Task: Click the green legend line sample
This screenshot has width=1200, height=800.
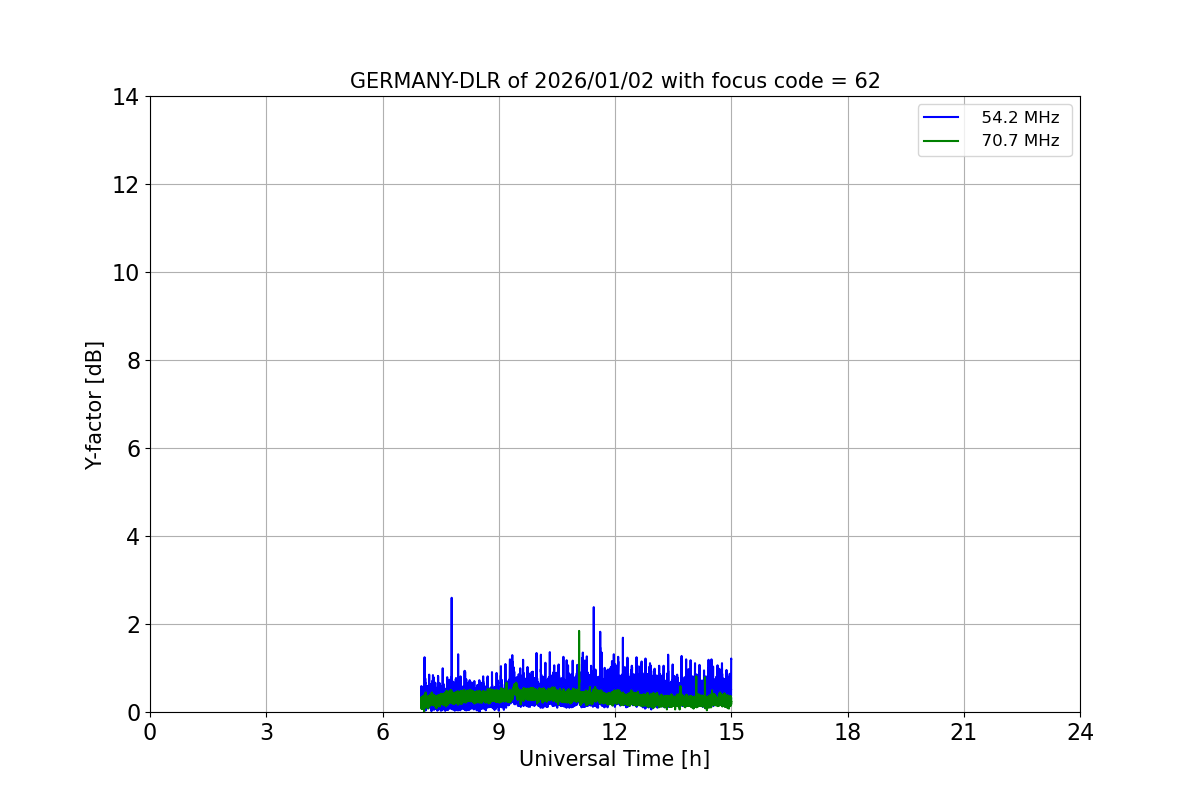Action: tap(942, 141)
